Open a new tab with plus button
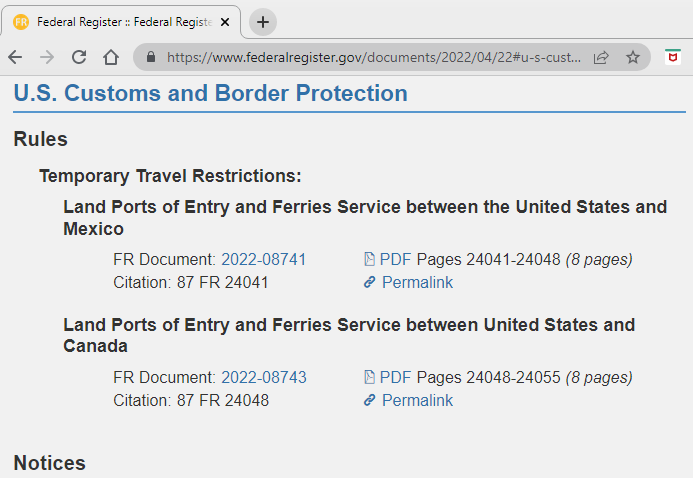 coord(263,22)
